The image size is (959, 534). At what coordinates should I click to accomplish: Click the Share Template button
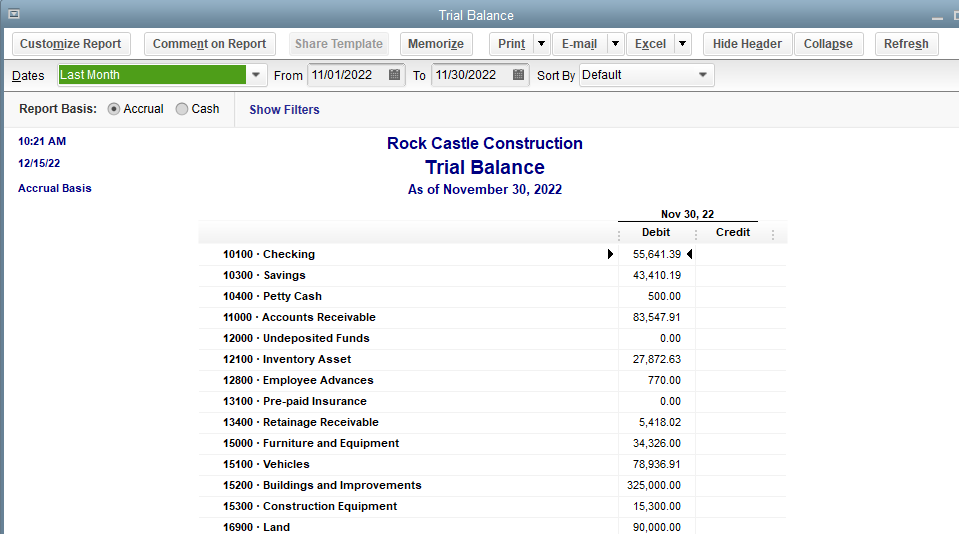(338, 44)
